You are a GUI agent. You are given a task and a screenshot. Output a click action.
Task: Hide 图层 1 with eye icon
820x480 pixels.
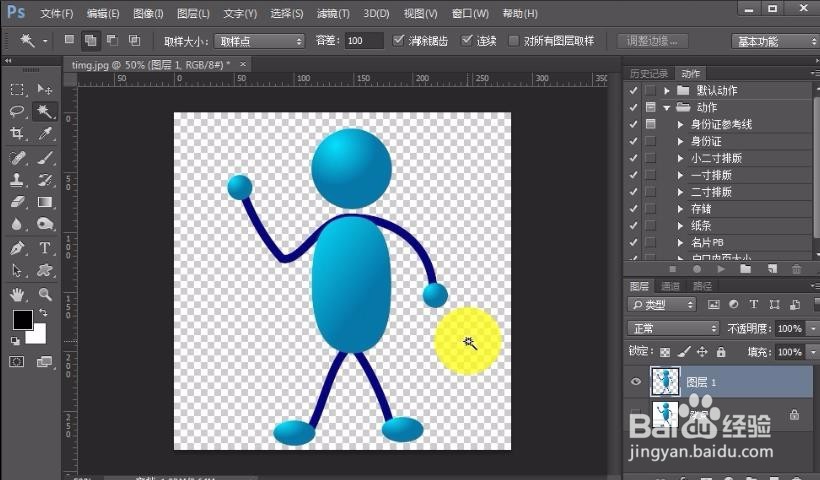click(635, 381)
